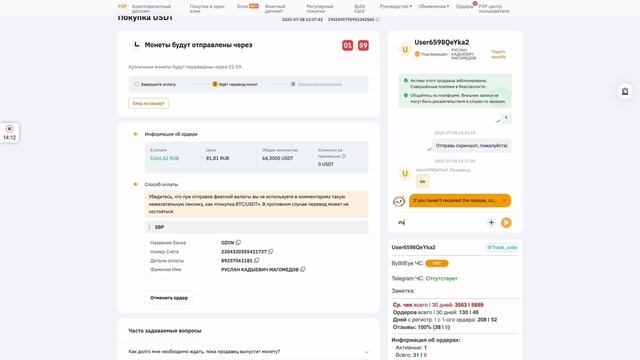
Task: Click the screen recording indicator at 14:12
Action: tap(9, 133)
